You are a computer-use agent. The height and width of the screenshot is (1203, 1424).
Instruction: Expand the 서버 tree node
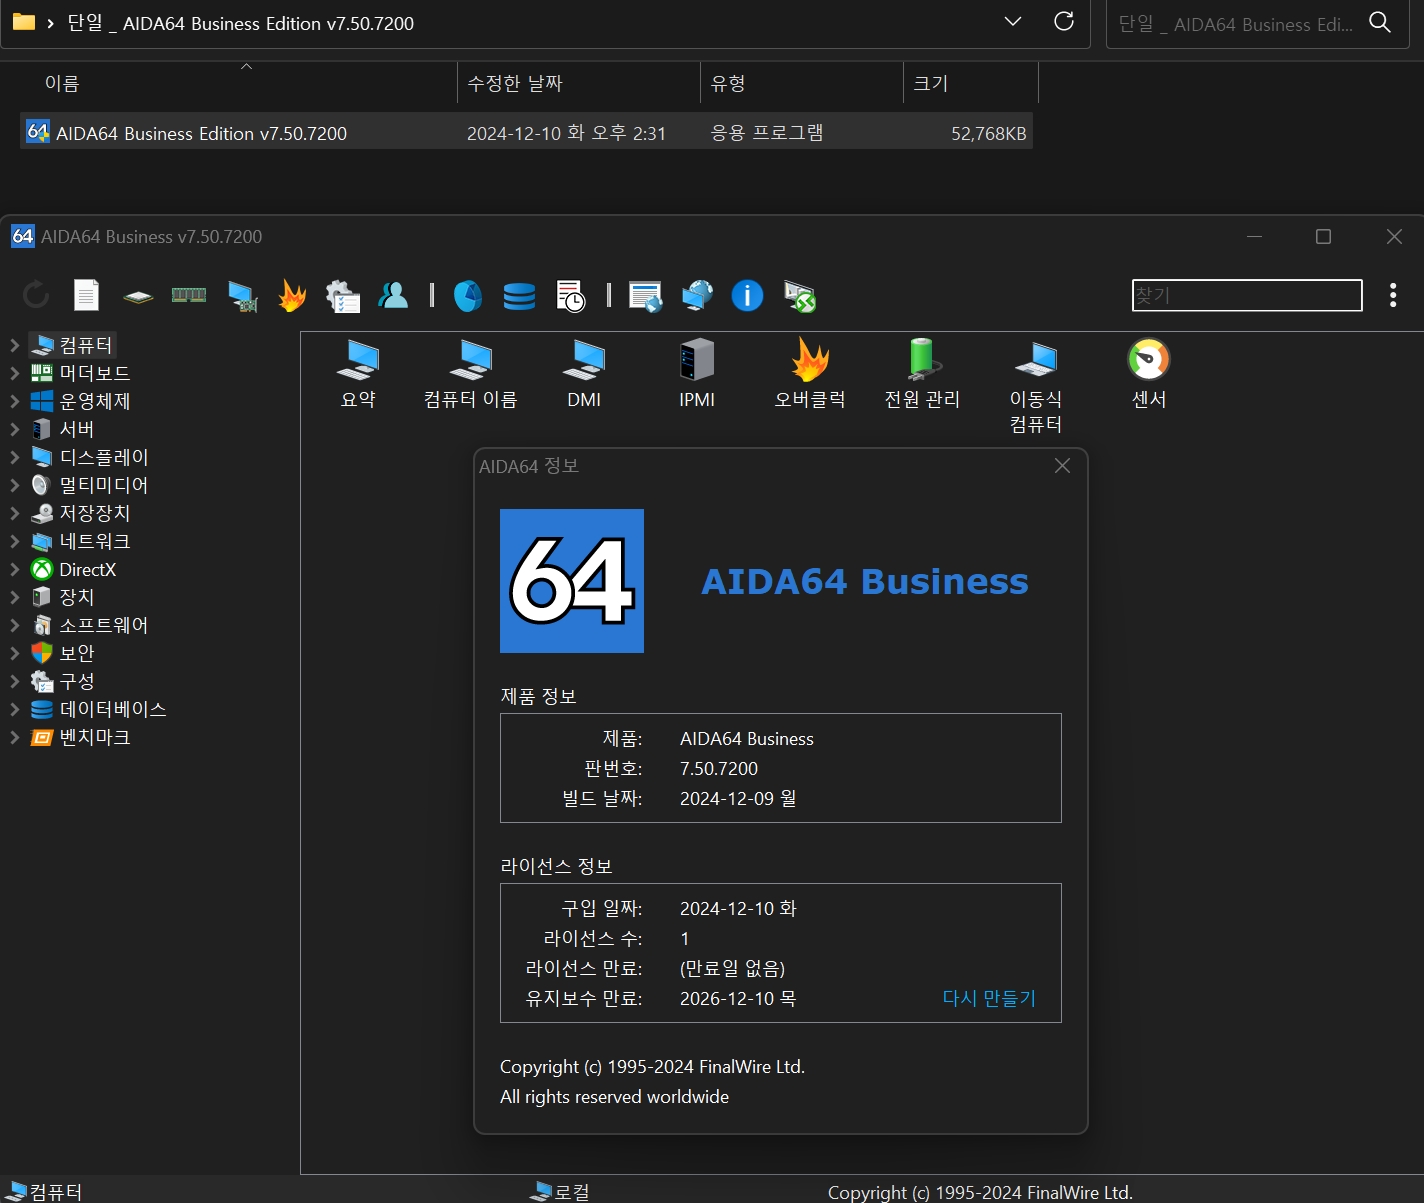(x=14, y=429)
